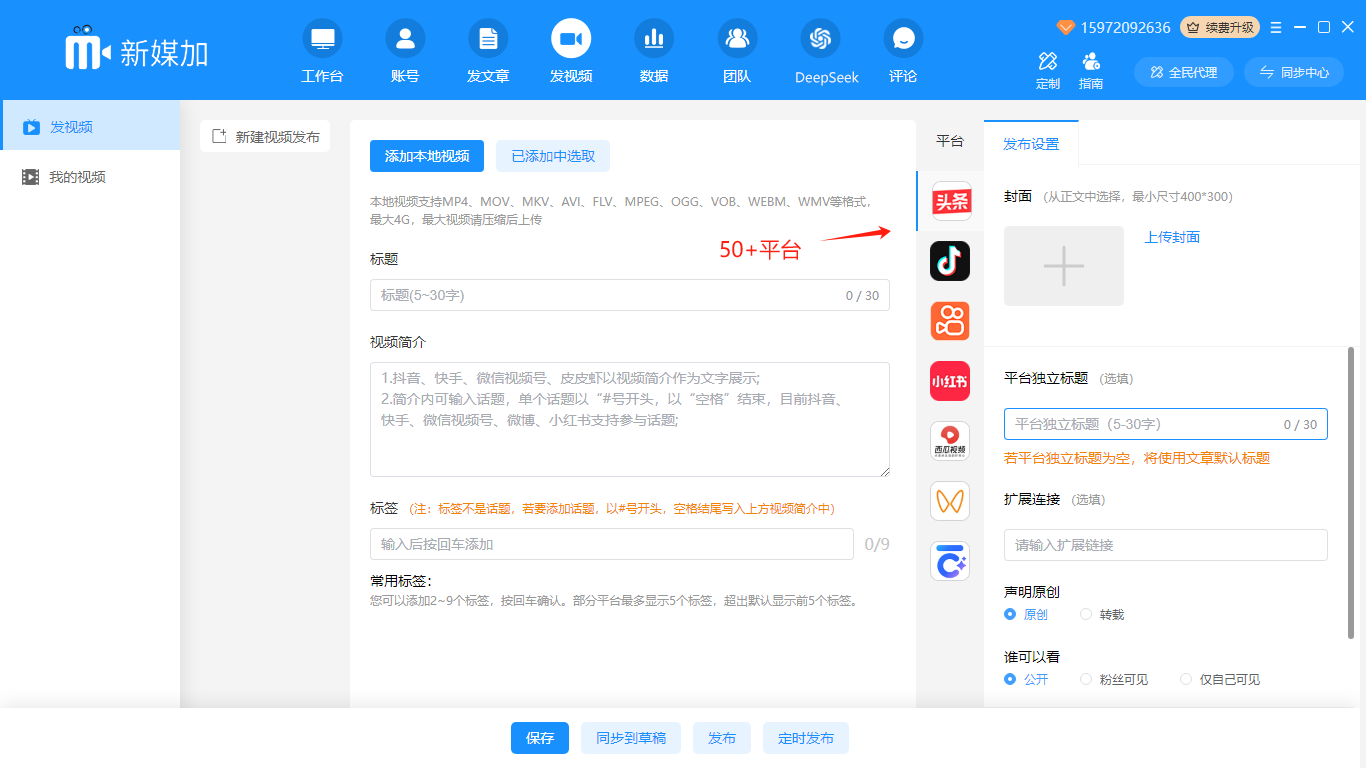Viewport: 1366px width, 768px height.
Task: Switch to the 发布设置 tab
Action: pos(1031,143)
